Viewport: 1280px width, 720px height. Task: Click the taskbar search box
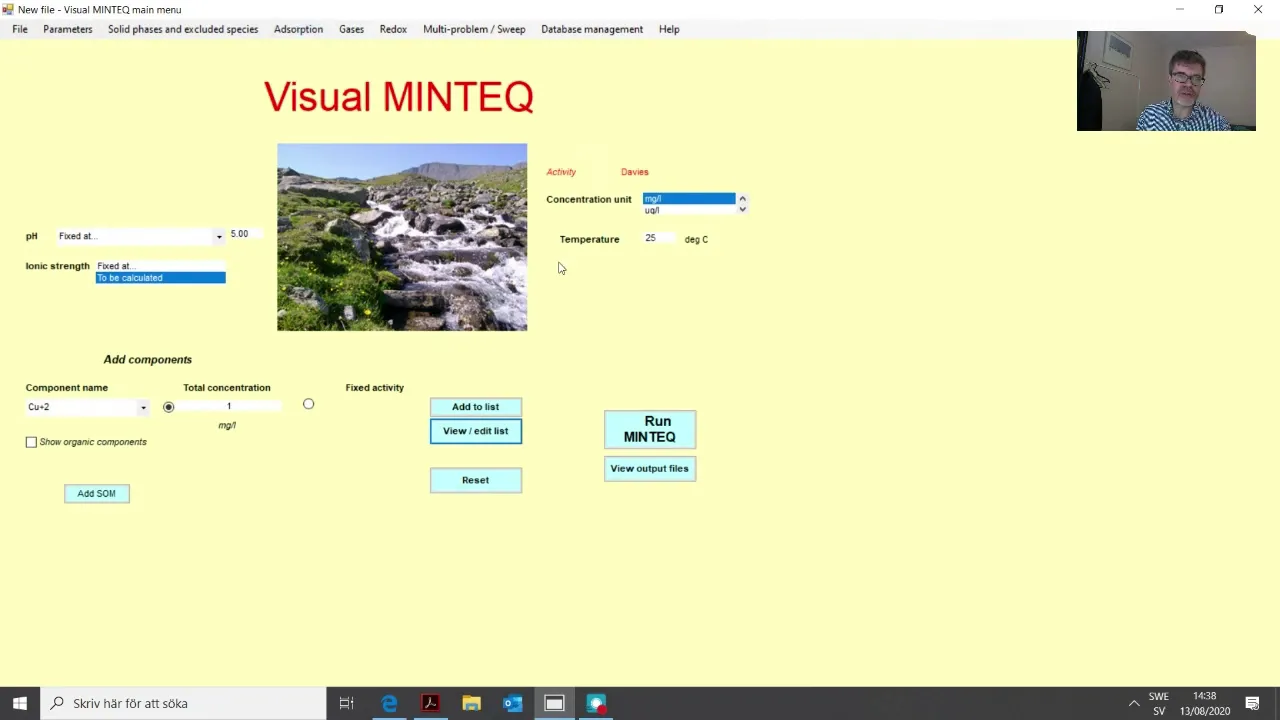click(183, 703)
